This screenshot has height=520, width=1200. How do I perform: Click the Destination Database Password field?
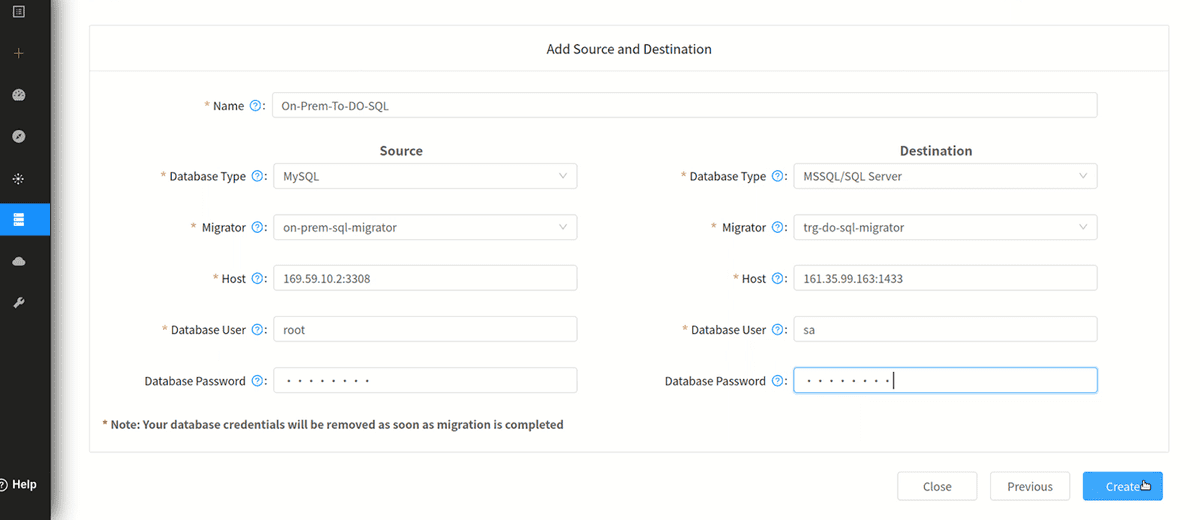pos(945,380)
